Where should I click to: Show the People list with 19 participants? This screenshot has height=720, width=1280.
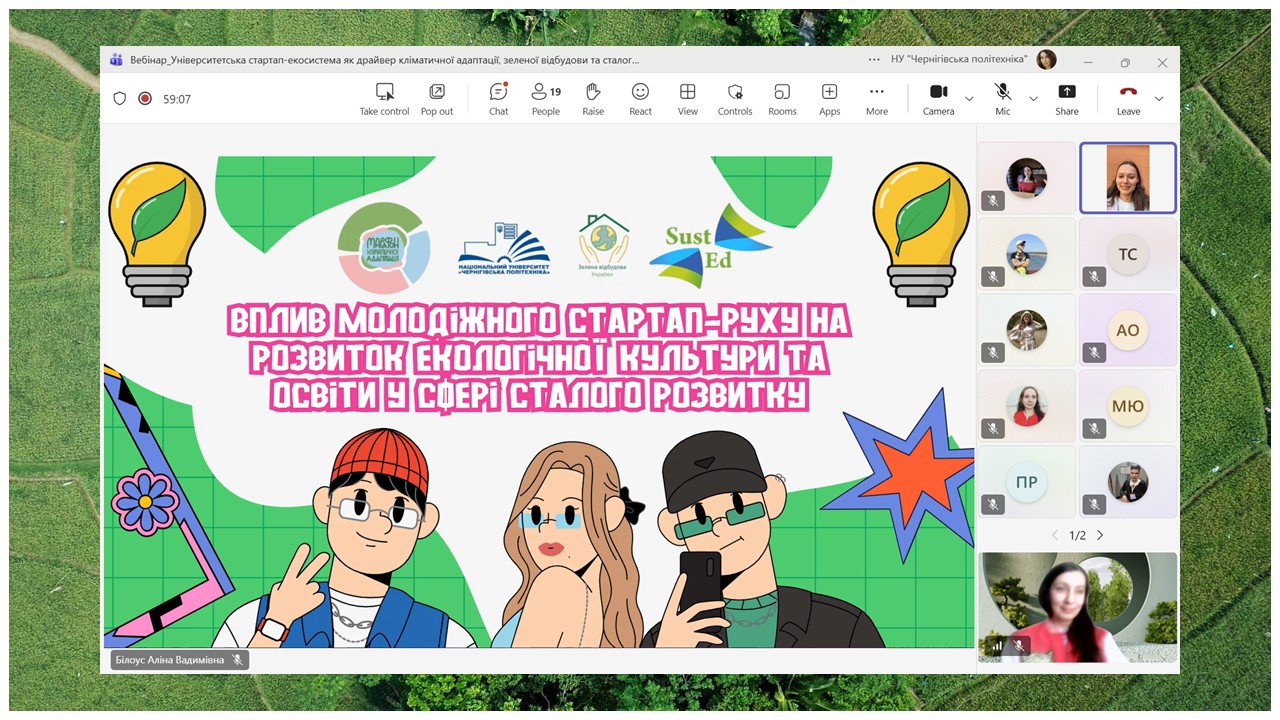point(545,99)
